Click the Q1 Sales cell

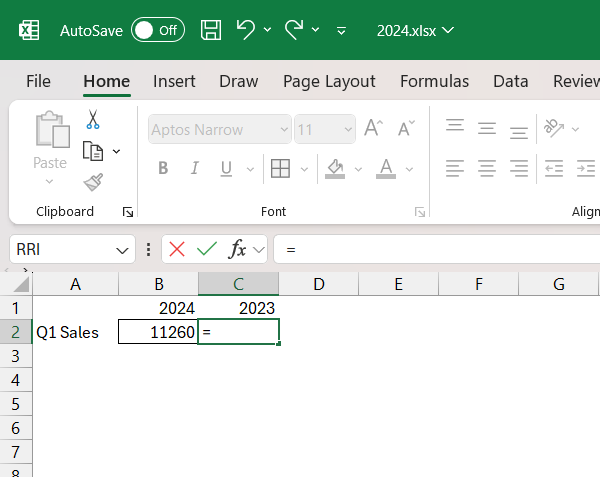pyautogui.click(x=75, y=332)
